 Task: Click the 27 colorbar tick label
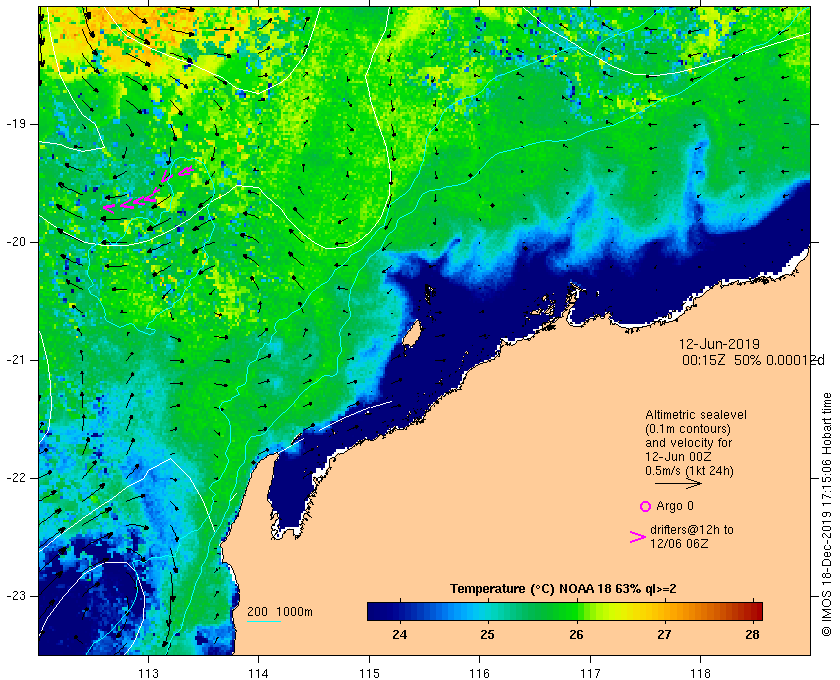click(664, 634)
